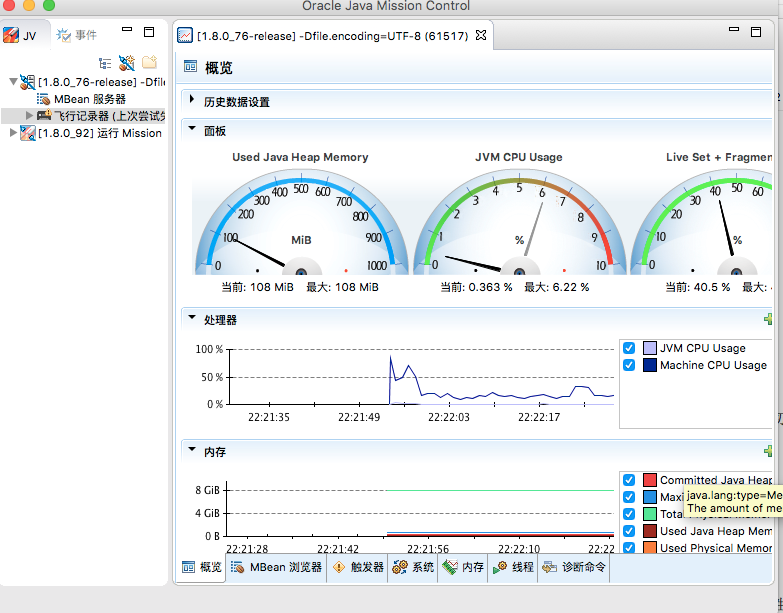Disable the Committed Java Heap checkbox
783x613 pixels.
click(x=629, y=480)
